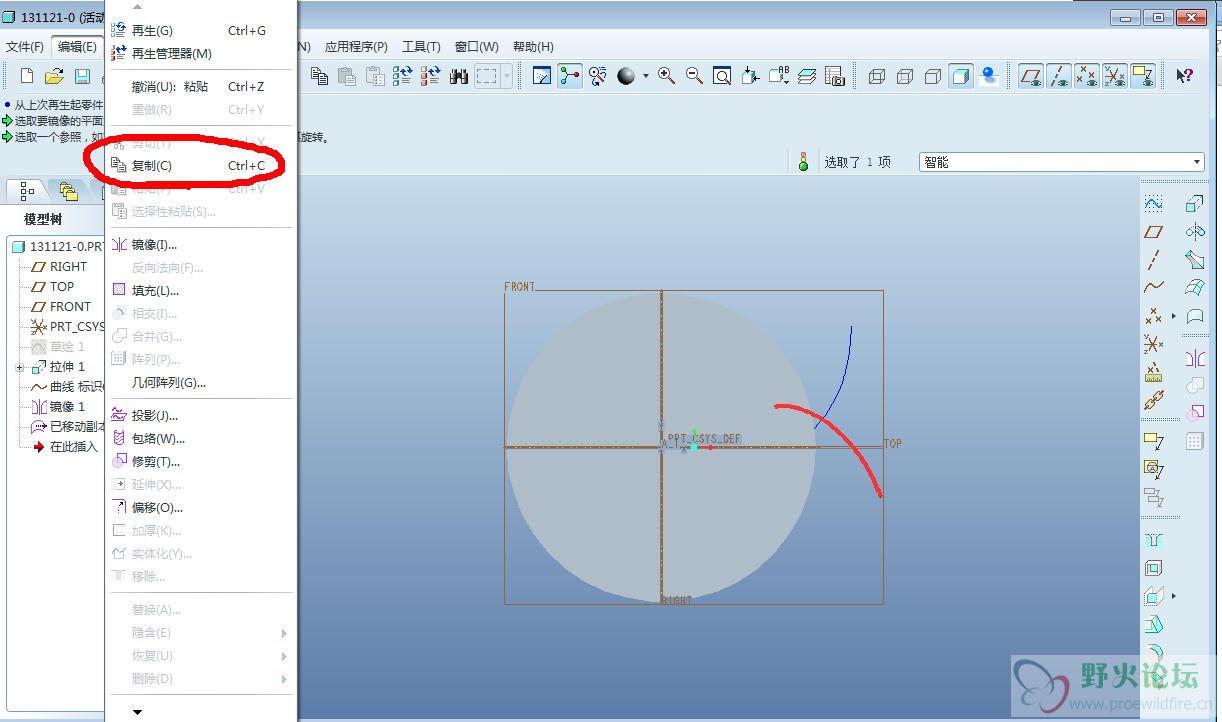Select the Datum Point tool in right toolbar
Viewport: 1222px width, 722px height.
pos(1154,316)
